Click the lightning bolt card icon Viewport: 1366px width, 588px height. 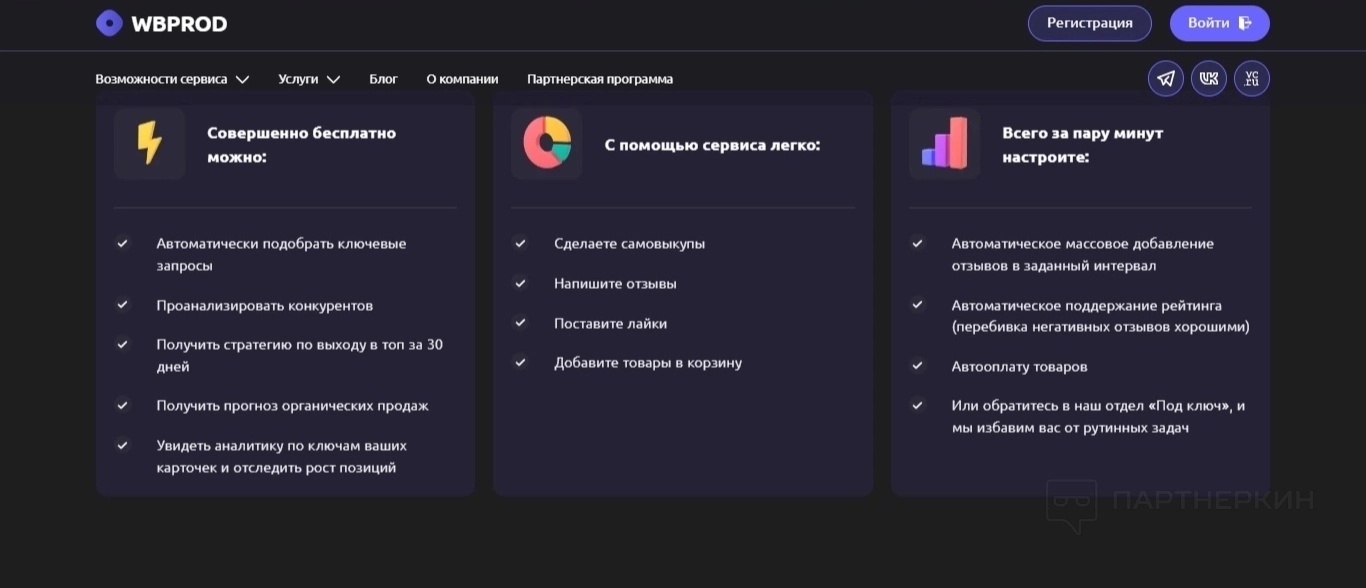coord(149,144)
